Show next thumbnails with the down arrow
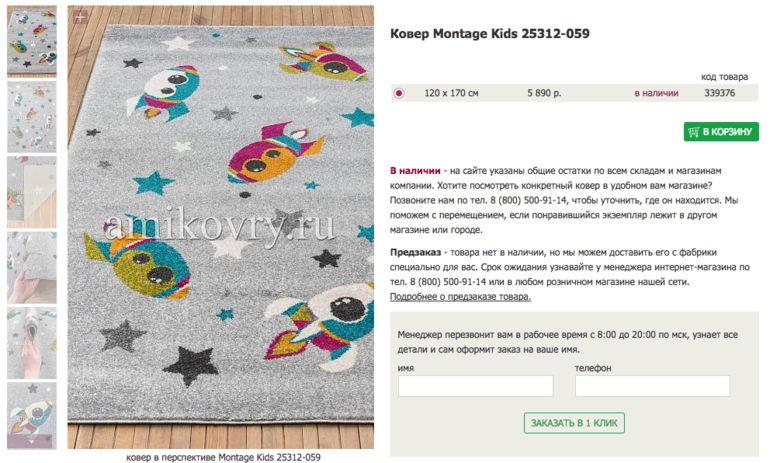This screenshot has height=463, width=770. (x=32, y=441)
